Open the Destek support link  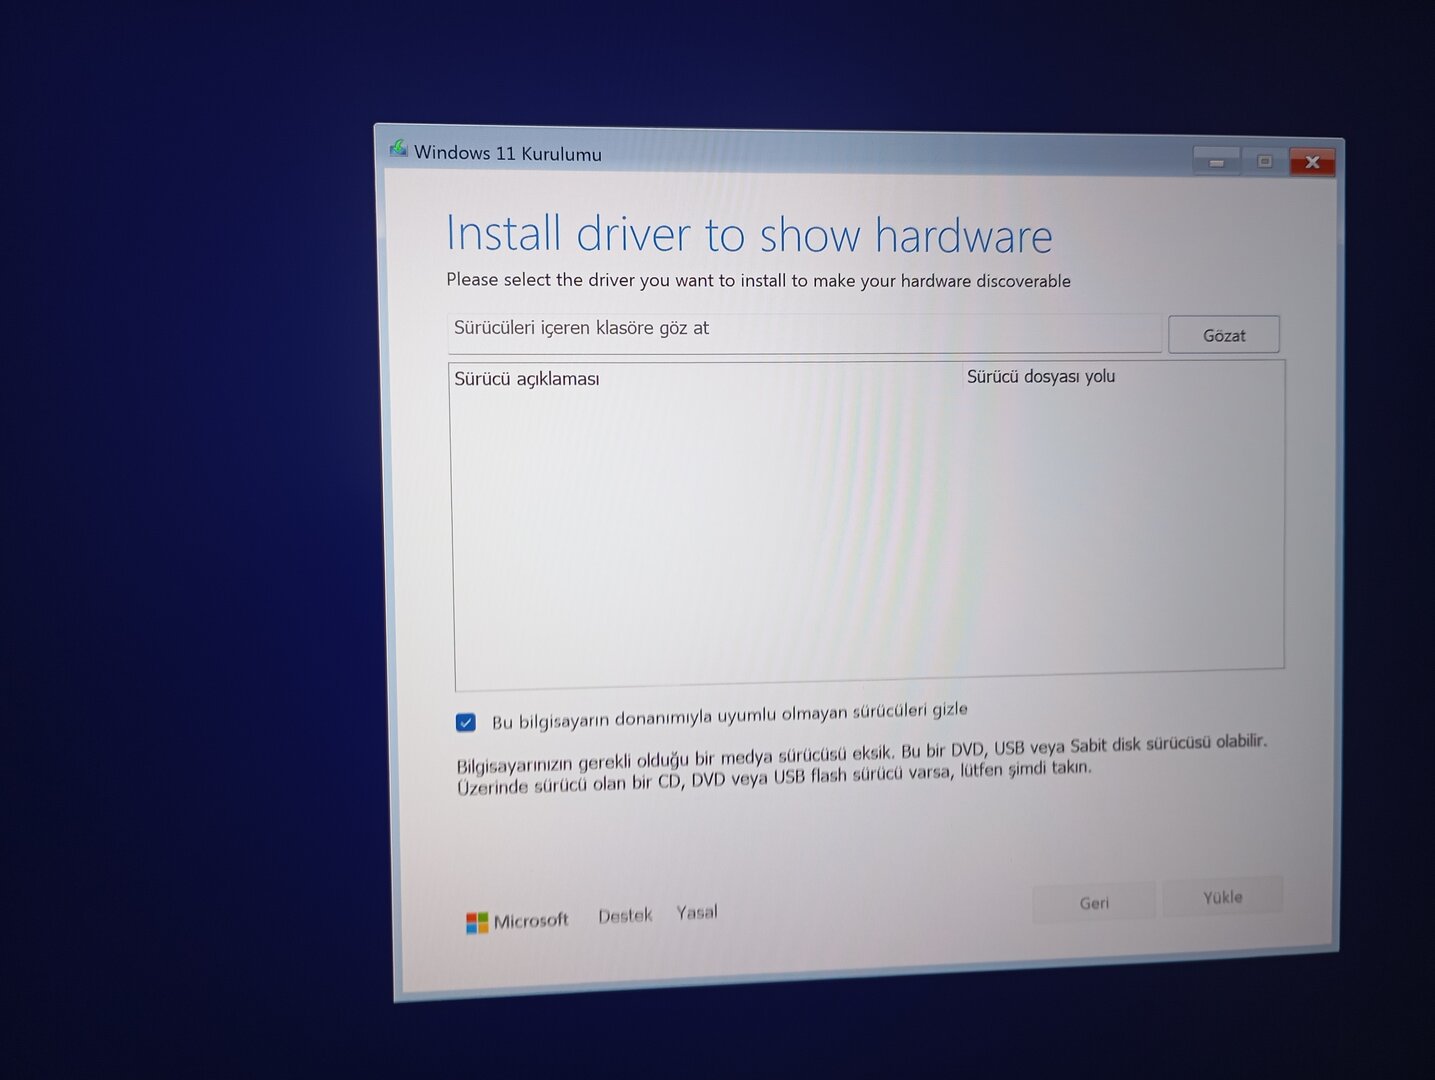tap(625, 915)
